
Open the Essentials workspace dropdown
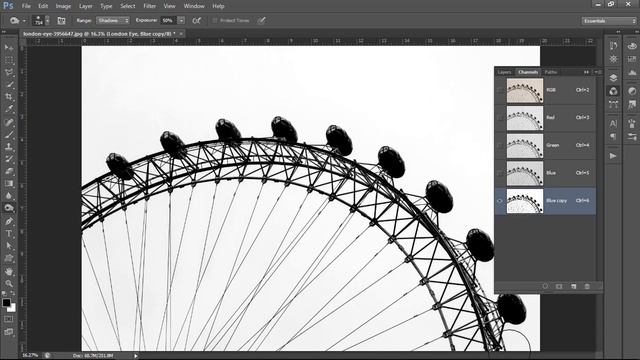609,21
